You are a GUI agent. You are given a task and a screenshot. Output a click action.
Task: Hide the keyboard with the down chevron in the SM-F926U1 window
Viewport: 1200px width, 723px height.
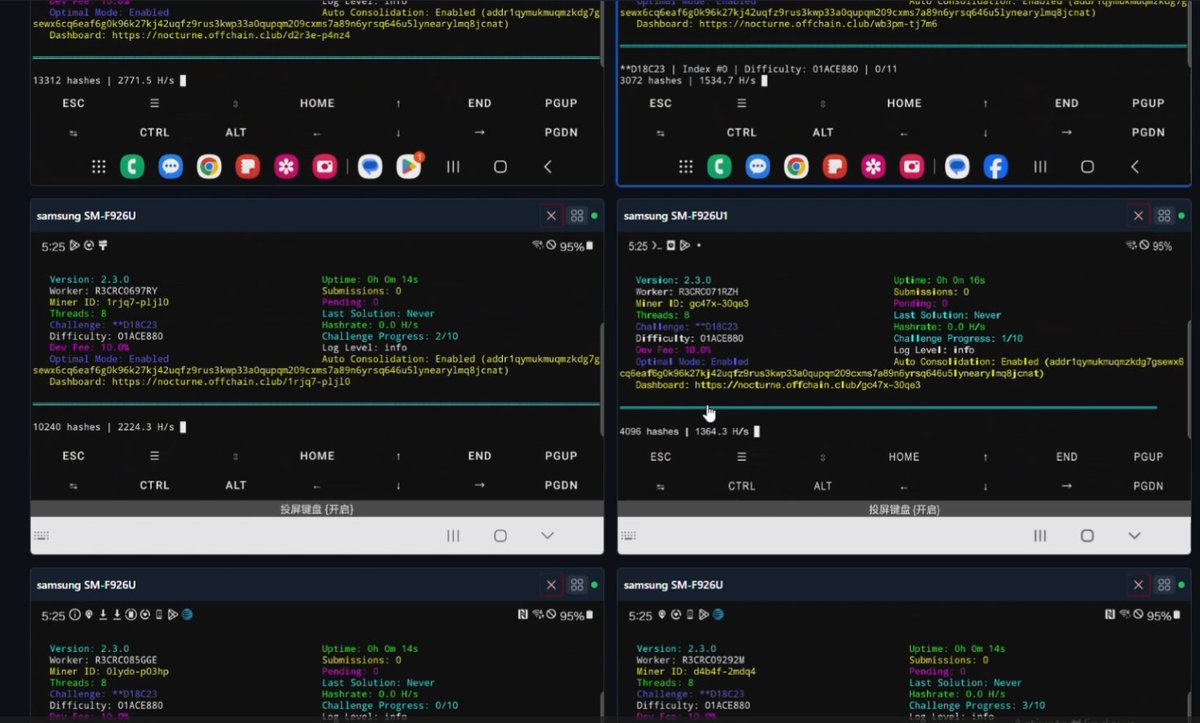click(x=1134, y=536)
